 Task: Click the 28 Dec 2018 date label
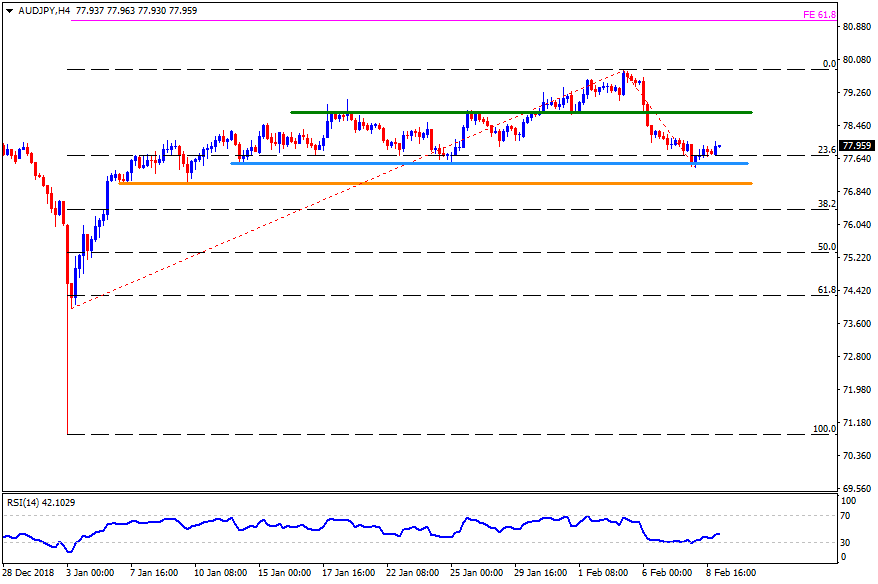click(29, 573)
